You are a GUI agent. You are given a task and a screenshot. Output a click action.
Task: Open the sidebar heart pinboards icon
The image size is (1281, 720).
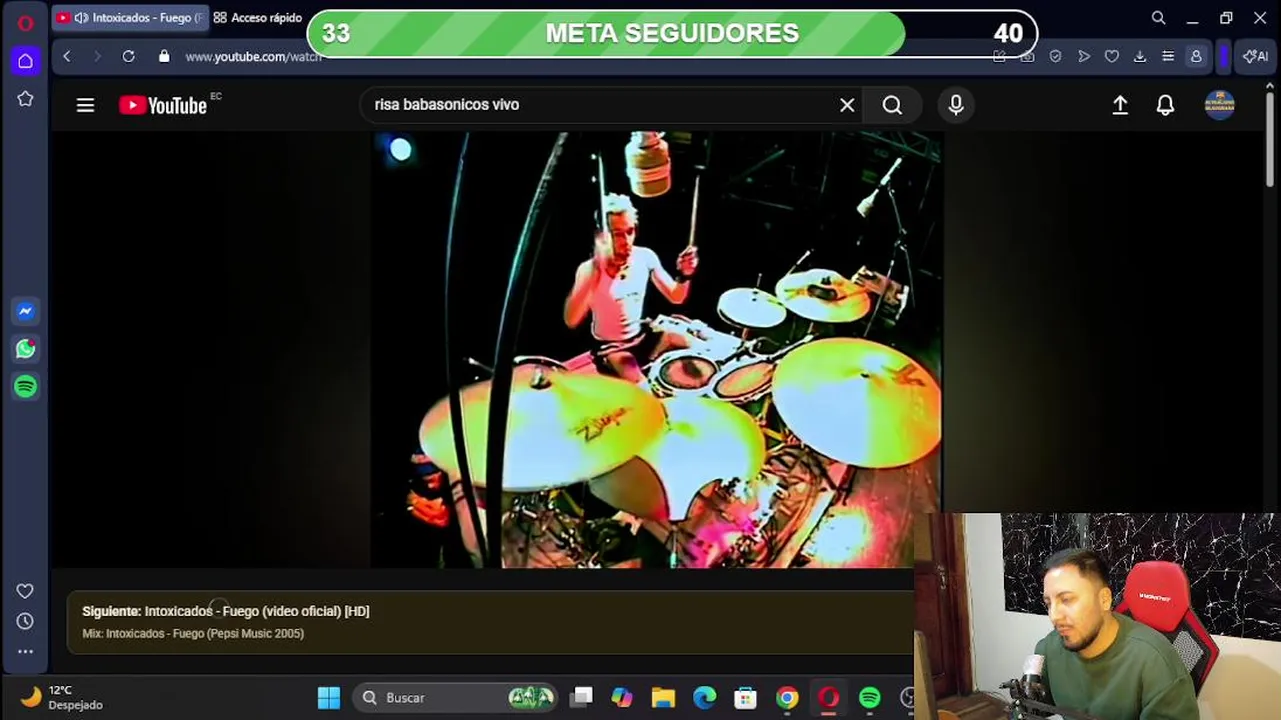25,591
